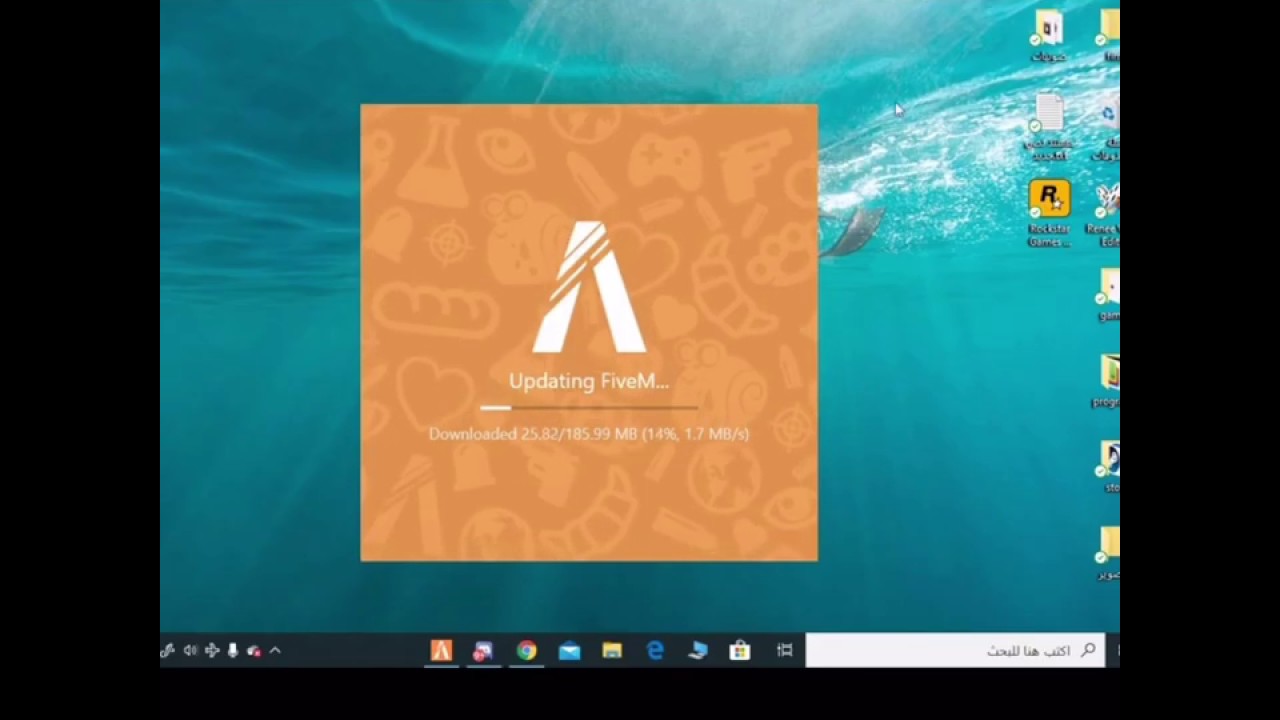Click the pen icon in system tray

pyautogui.click(x=168, y=651)
